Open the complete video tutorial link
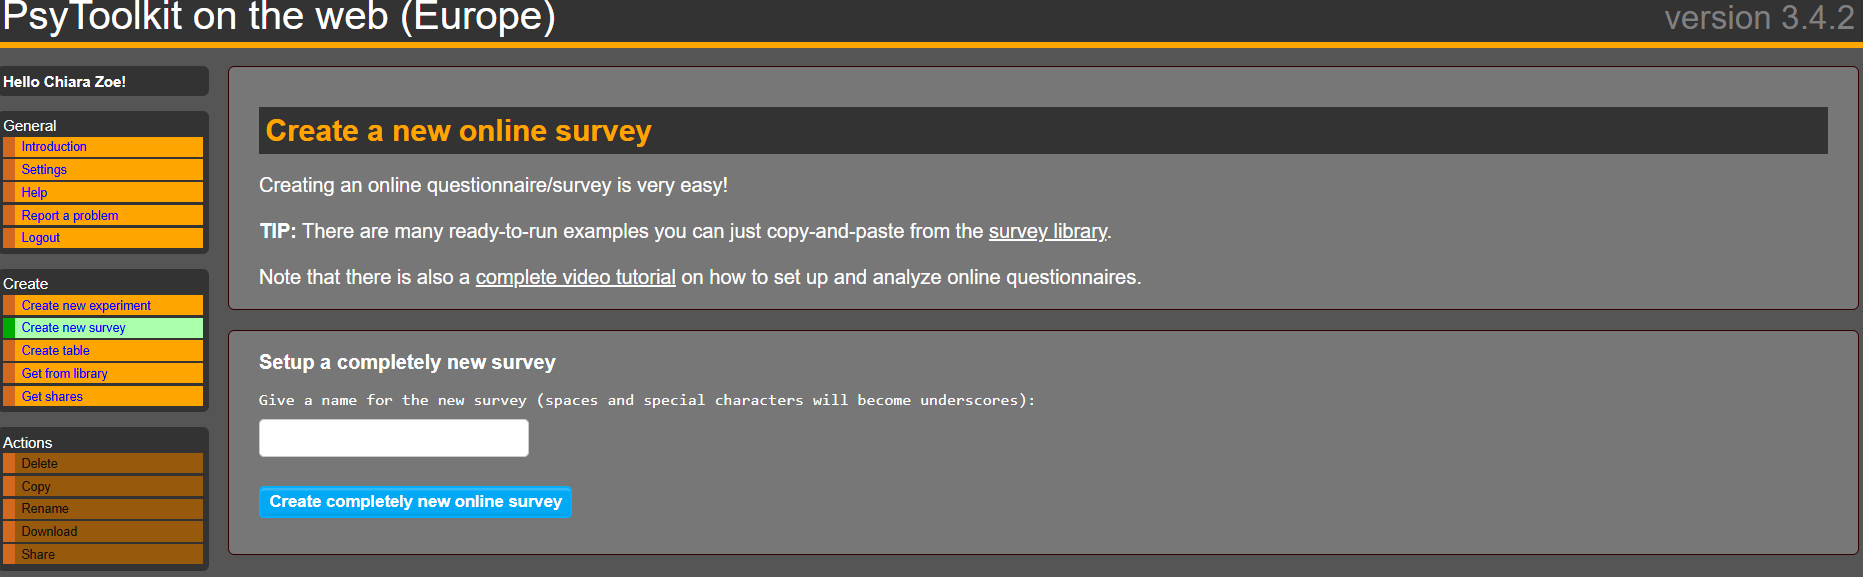The image size is (1863, 577). coord(575,278)
